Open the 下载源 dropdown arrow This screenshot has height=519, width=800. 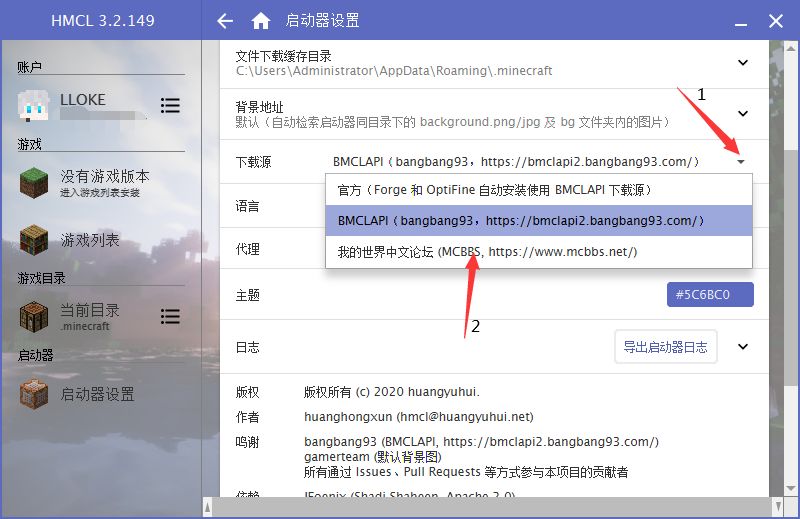click(x=741, y=162)
